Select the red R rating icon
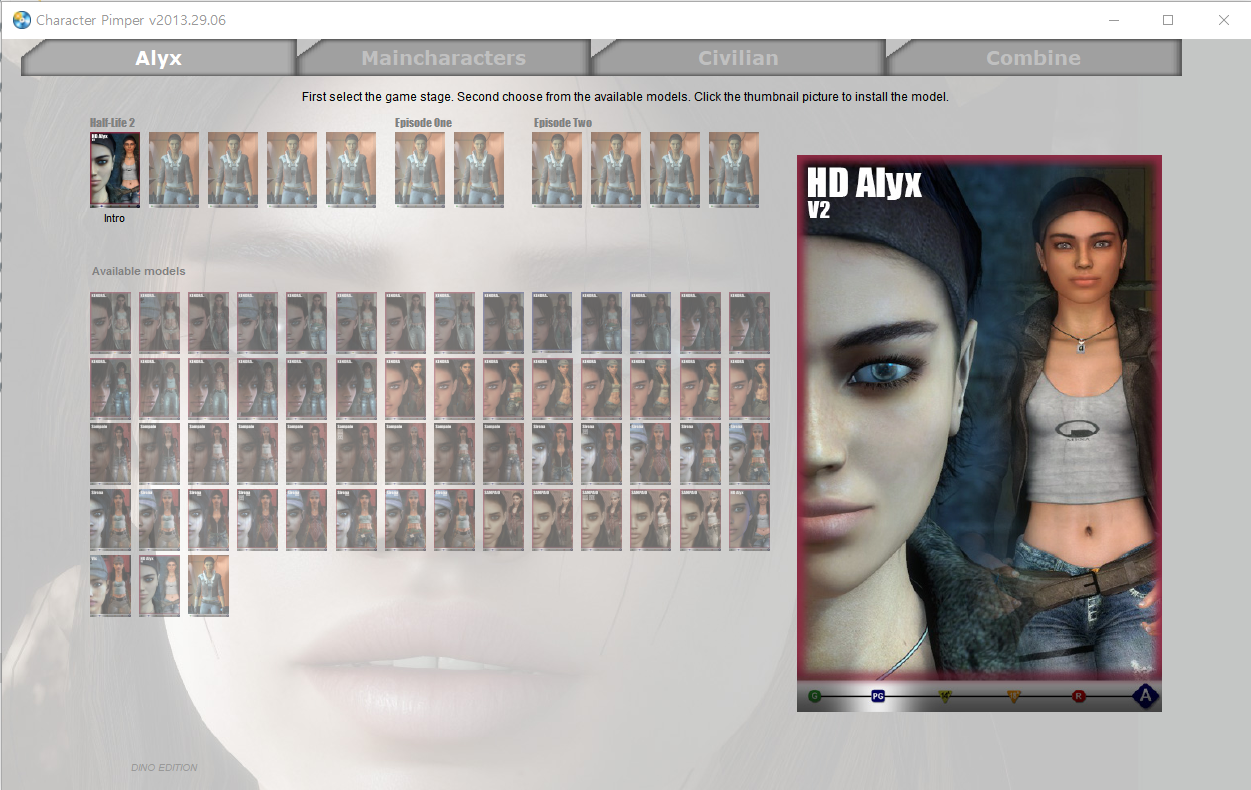Screen dimensions: 1251x790 (1079, 695)
